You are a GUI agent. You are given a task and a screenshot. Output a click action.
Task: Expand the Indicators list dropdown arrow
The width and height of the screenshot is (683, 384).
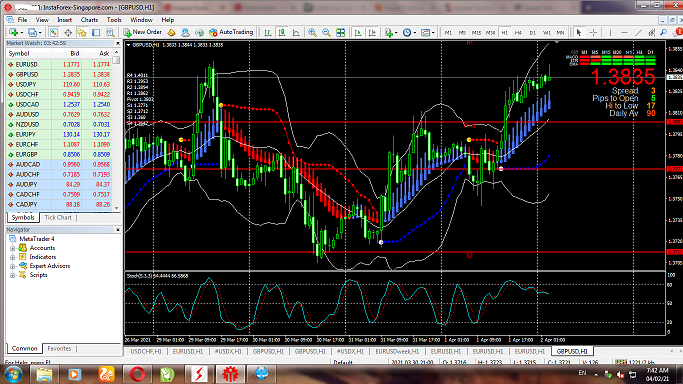pyautogui.click(x=396, y=33)
